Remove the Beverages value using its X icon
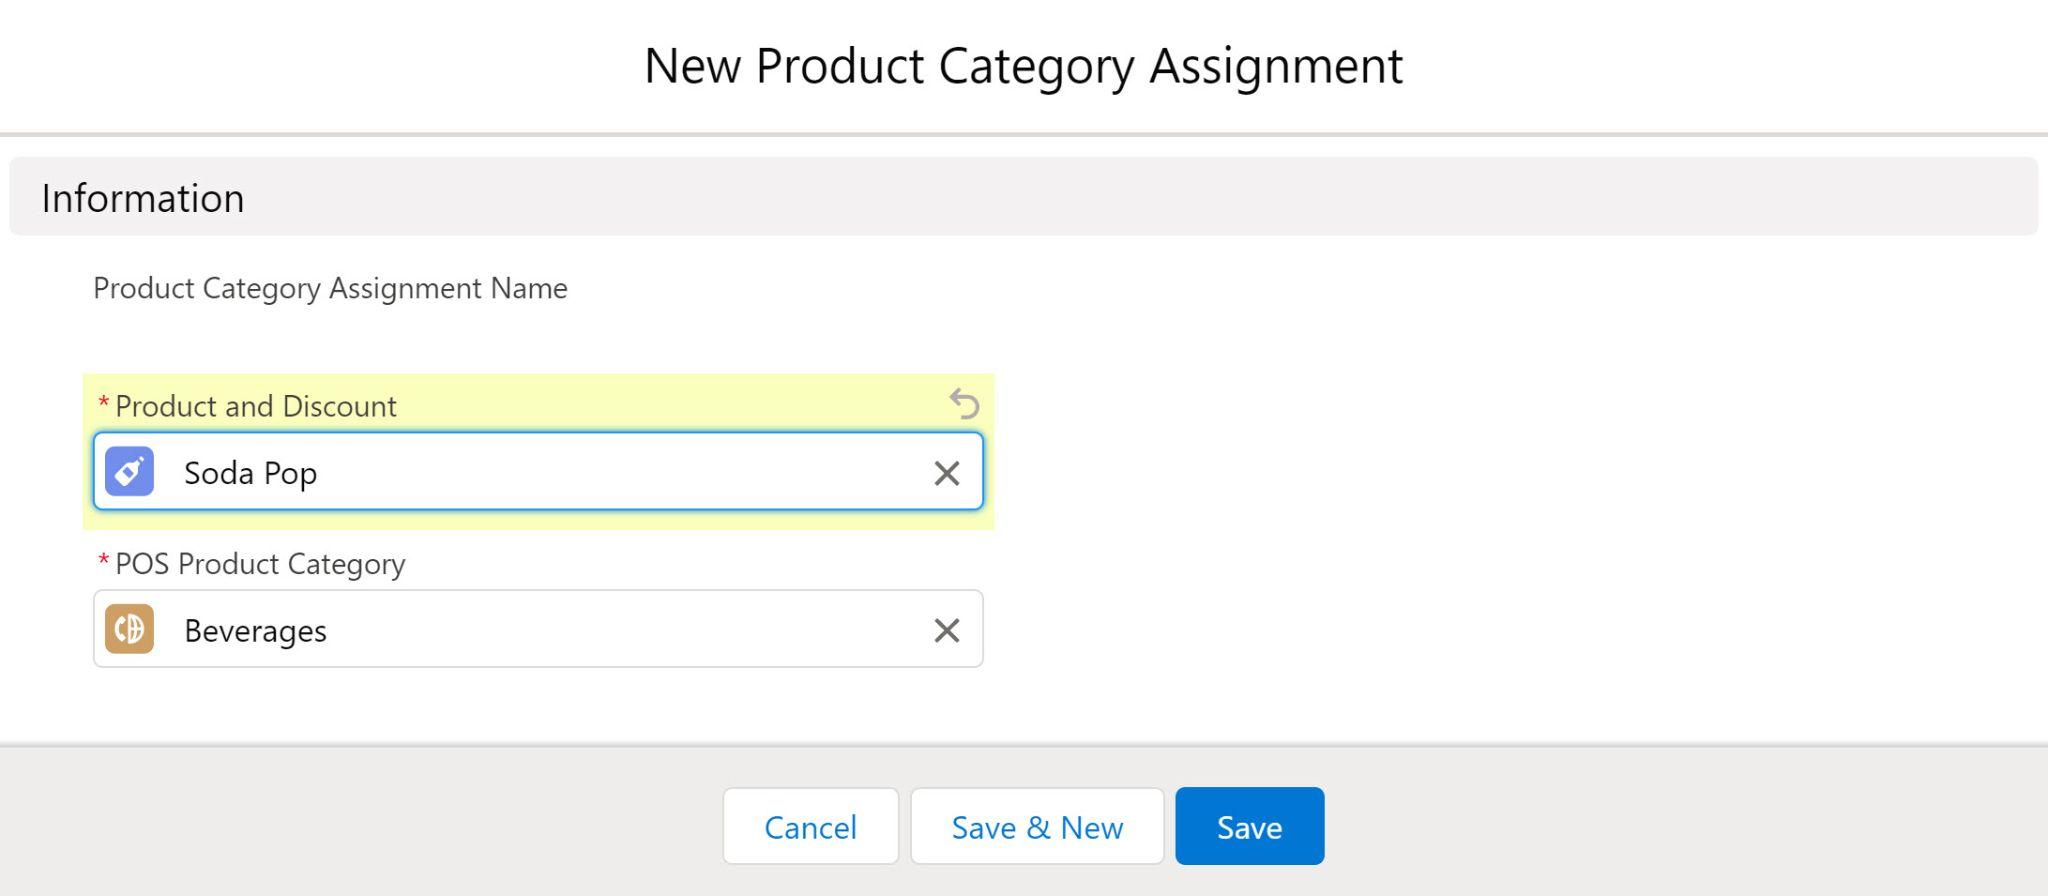Viewport: 2048px width, 896px height. (x=946, y=629)
